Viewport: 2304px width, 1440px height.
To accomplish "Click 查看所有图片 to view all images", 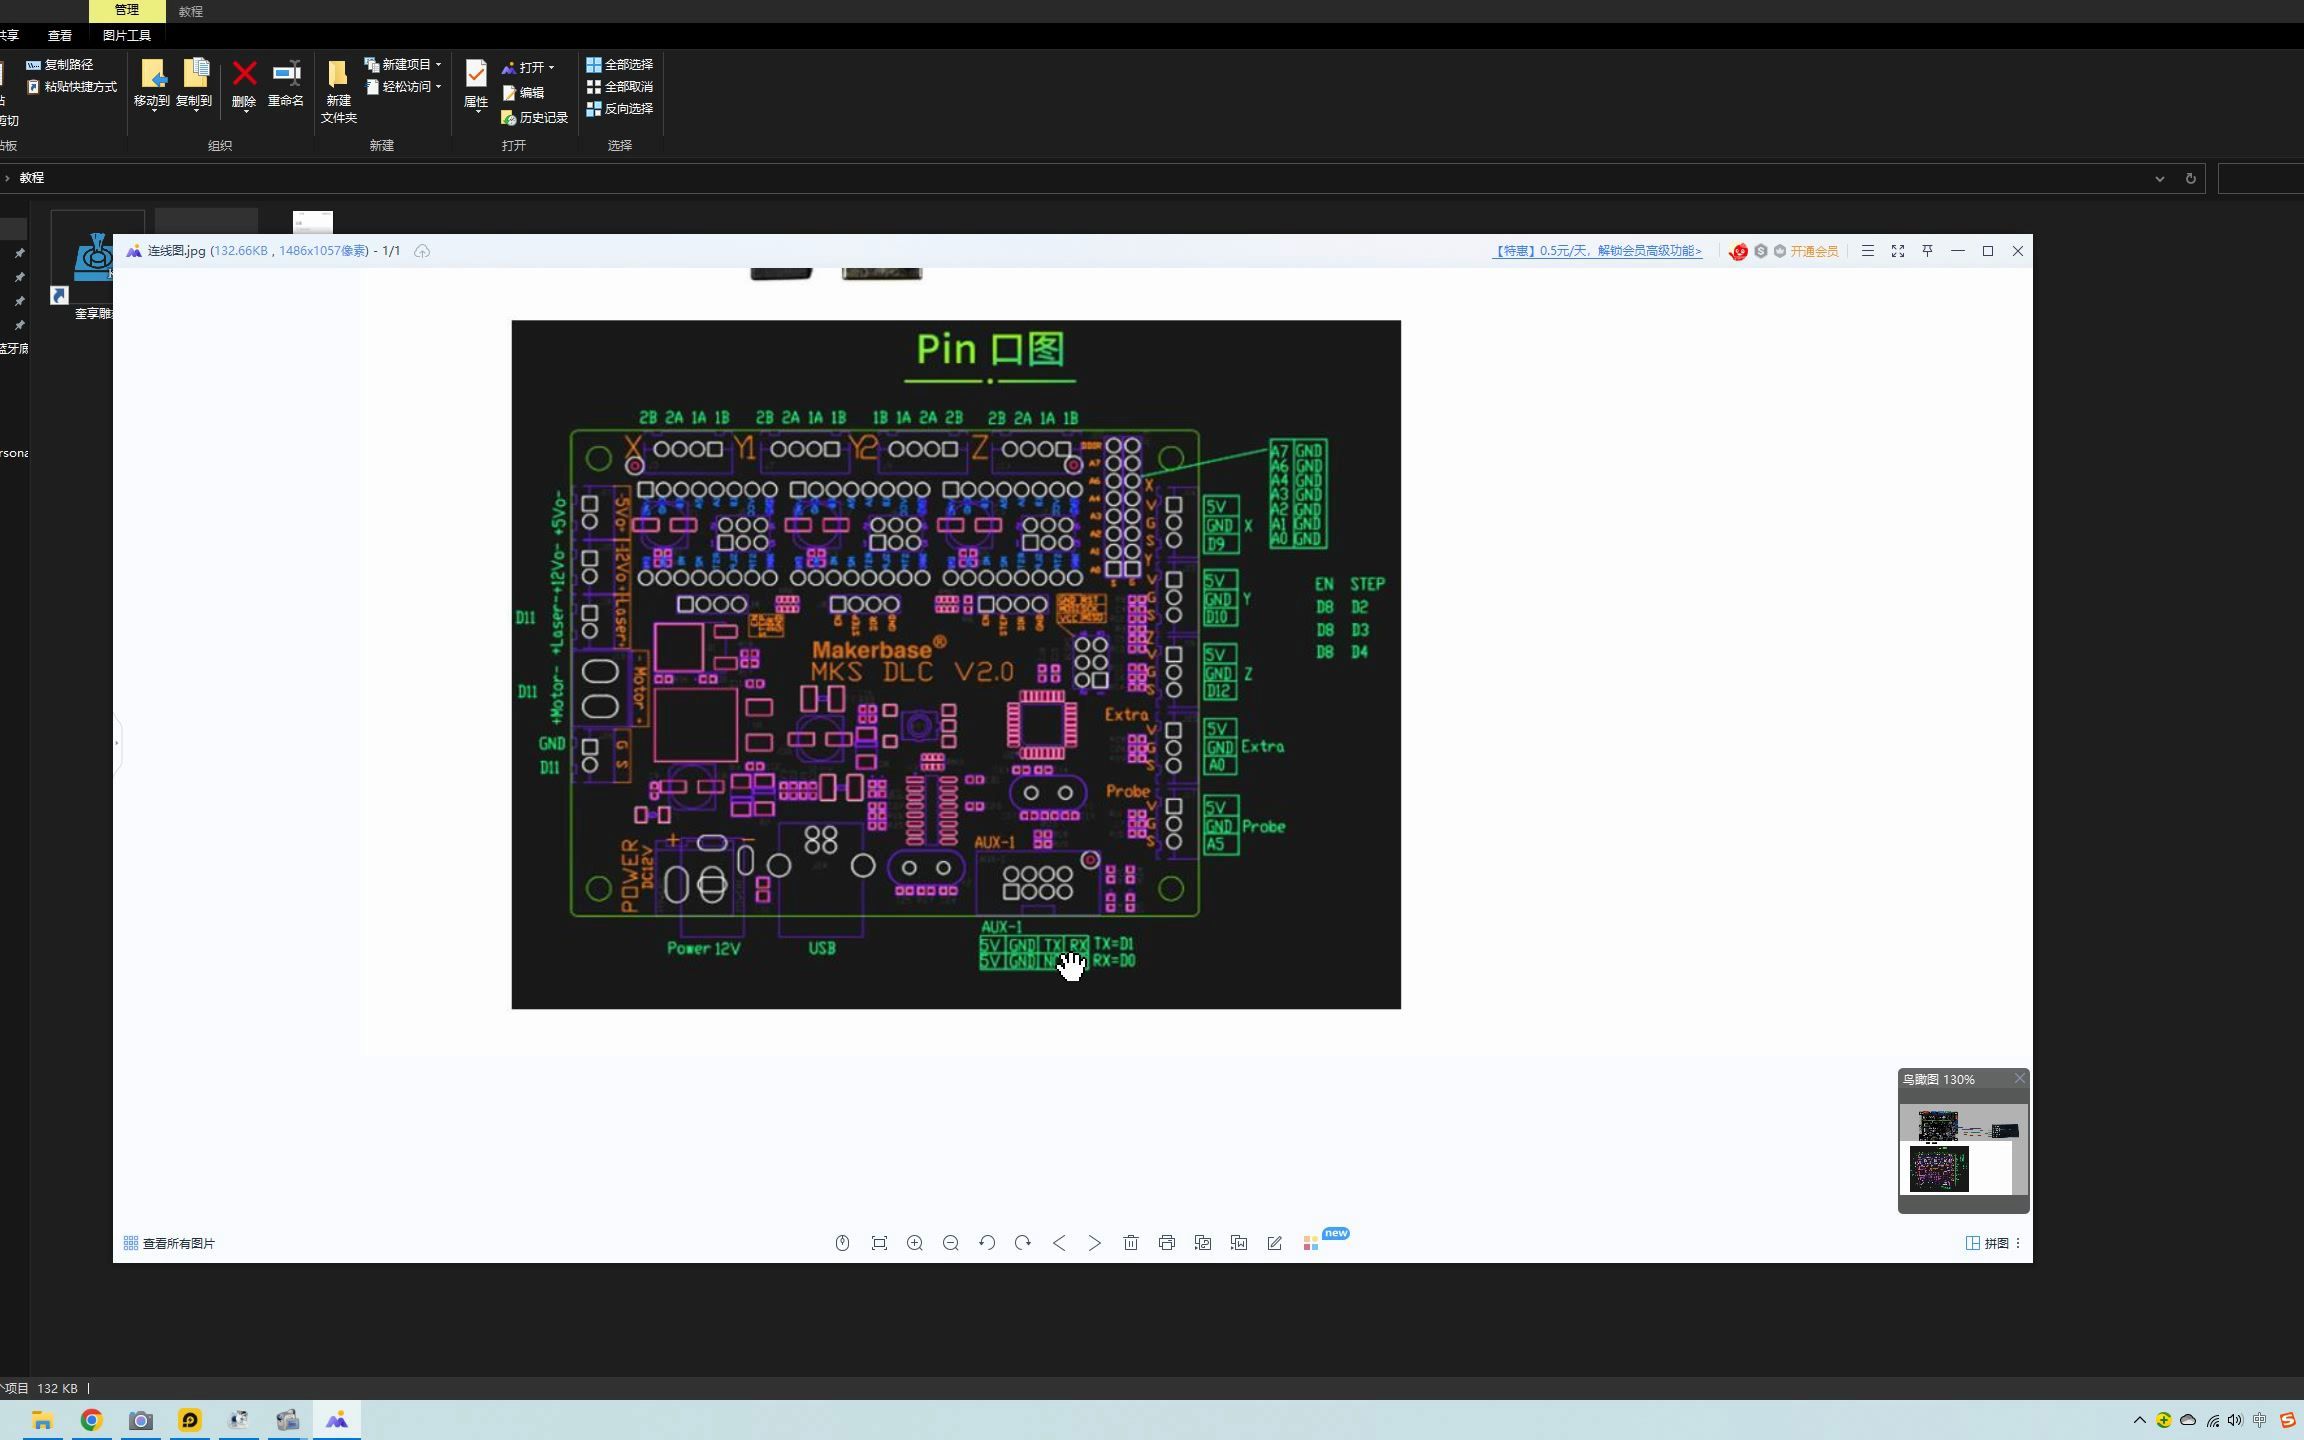I will (x=169, y=1243).
